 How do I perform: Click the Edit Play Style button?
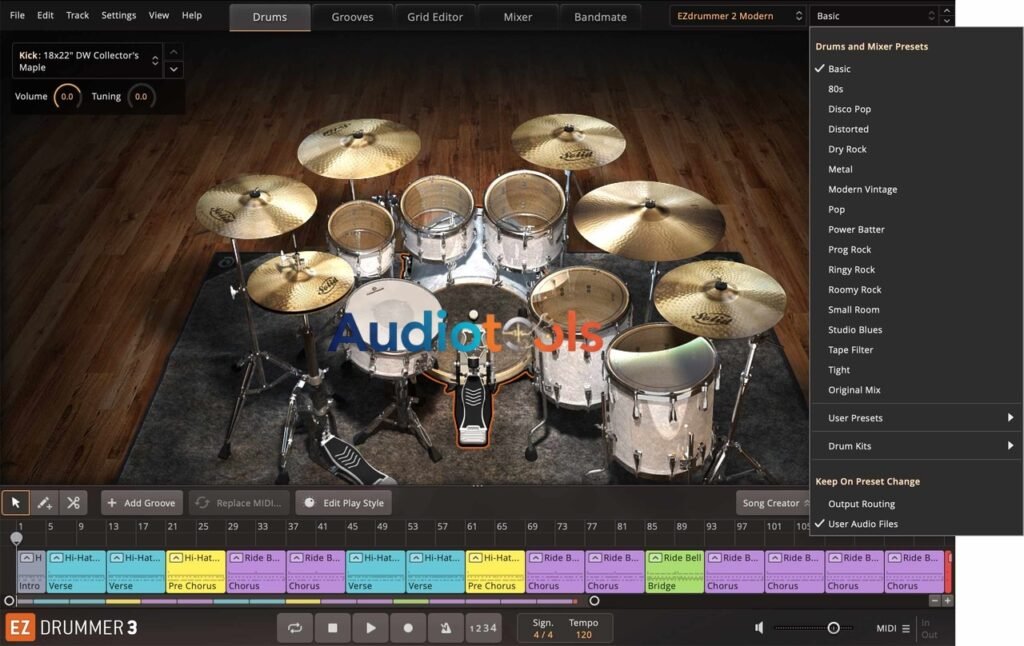click(344, 502)
